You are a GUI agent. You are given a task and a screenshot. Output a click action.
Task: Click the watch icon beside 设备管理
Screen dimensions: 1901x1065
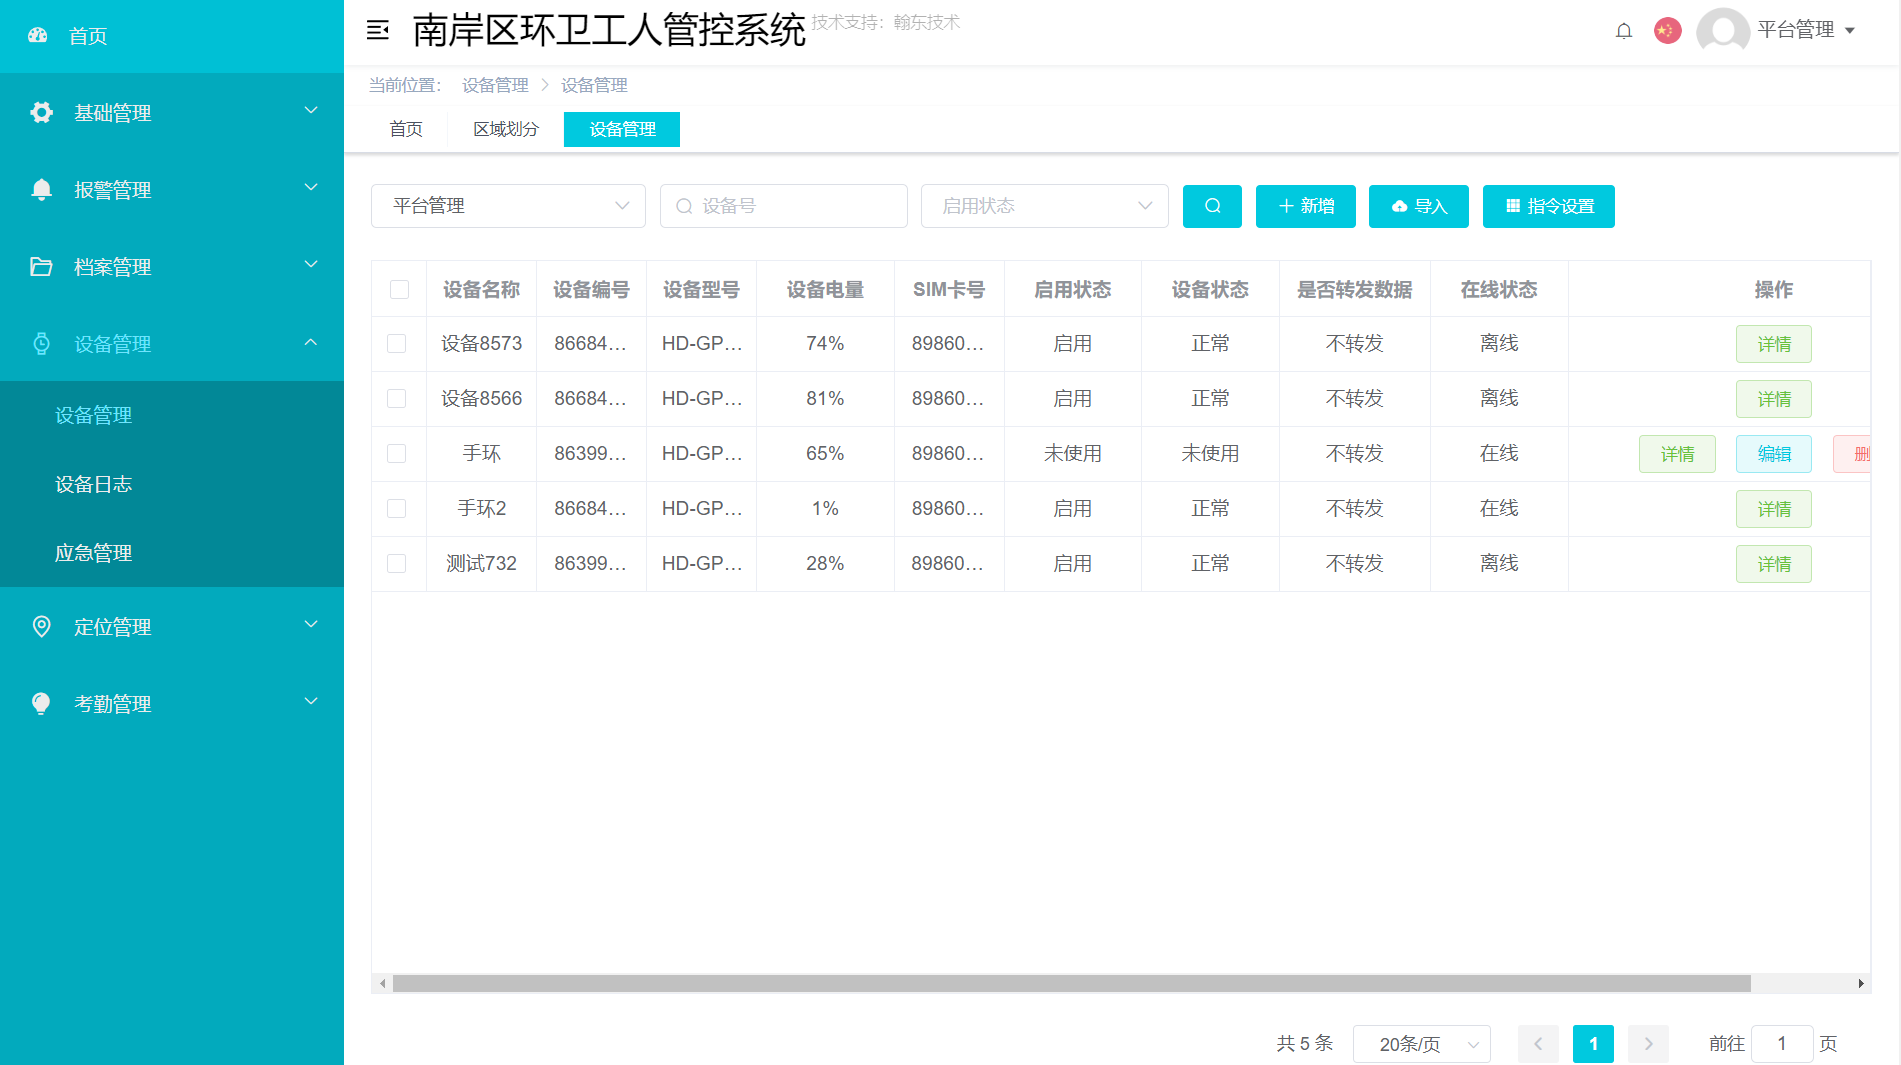(x=41, y=344)
